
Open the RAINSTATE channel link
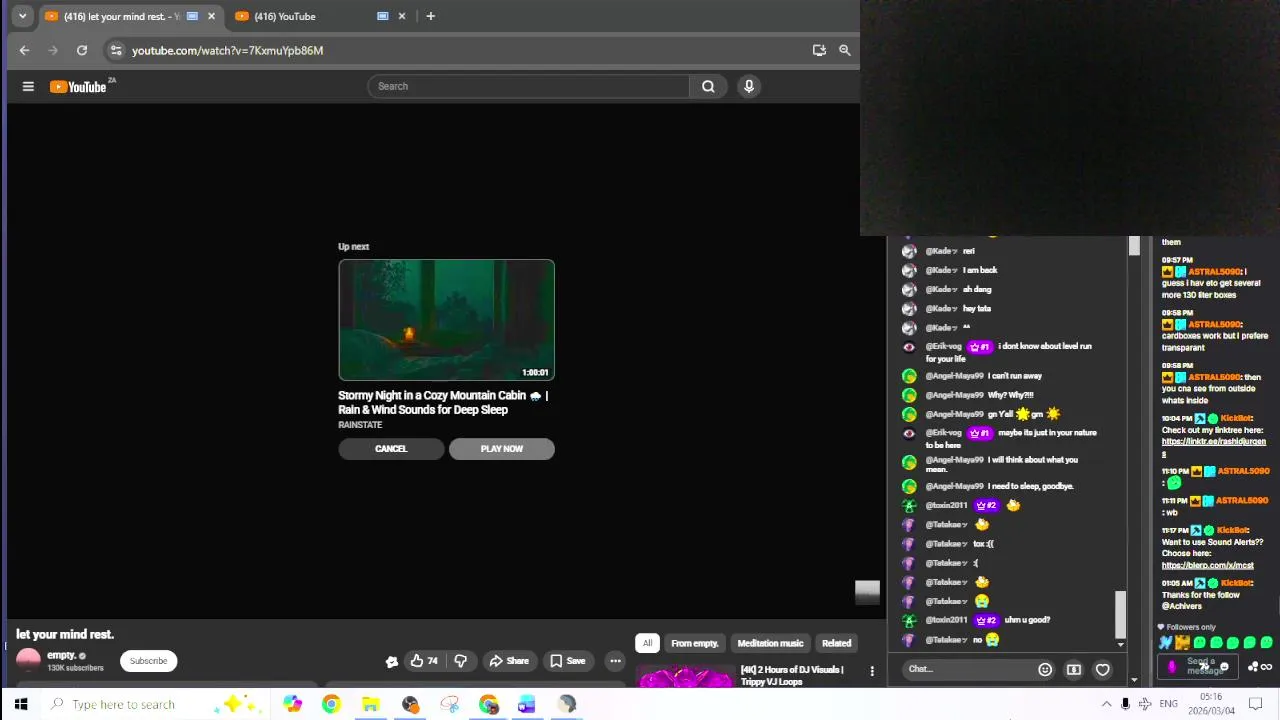click(360, 425)
